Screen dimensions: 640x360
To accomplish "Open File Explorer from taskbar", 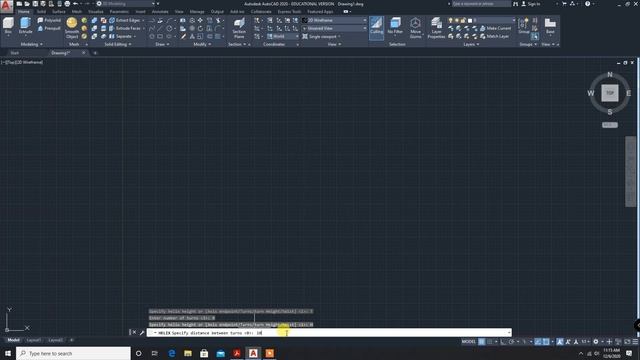I will pos(188,353).
